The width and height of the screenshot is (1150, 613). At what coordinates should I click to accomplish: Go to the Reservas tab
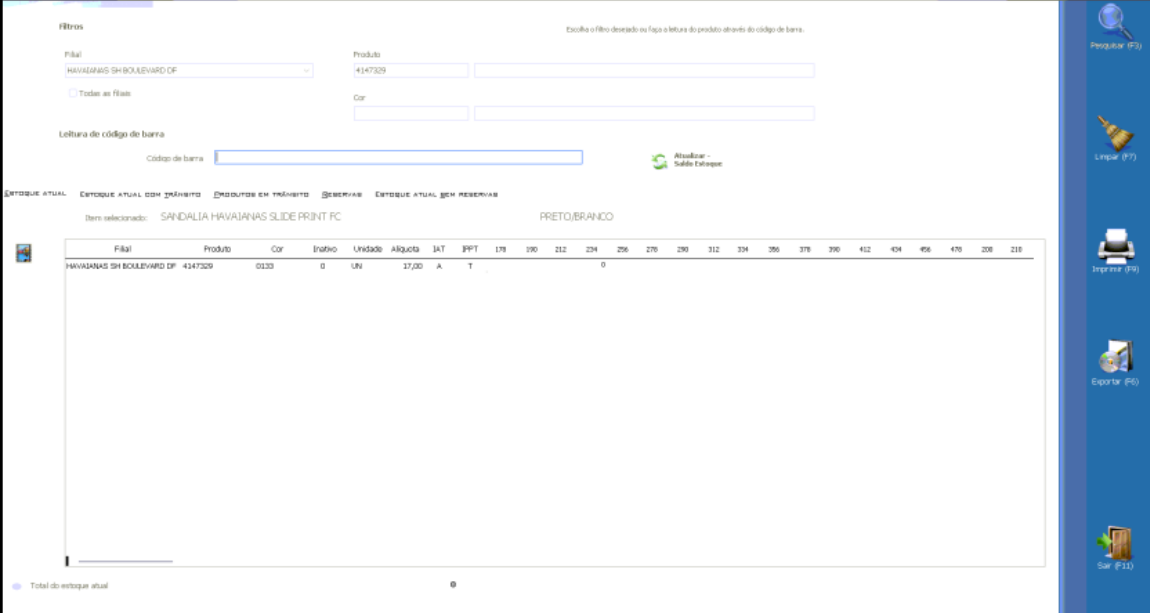[x=342, y=194]
